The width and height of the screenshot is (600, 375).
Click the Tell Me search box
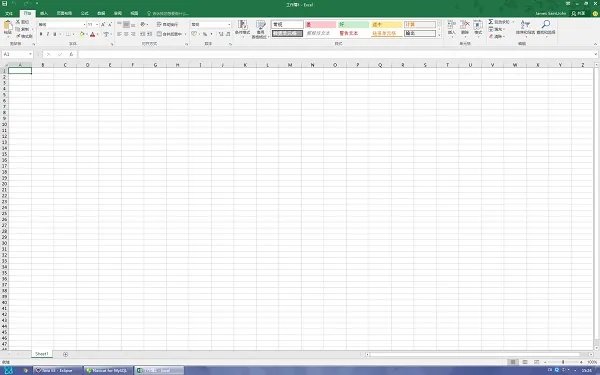(168, 13)
